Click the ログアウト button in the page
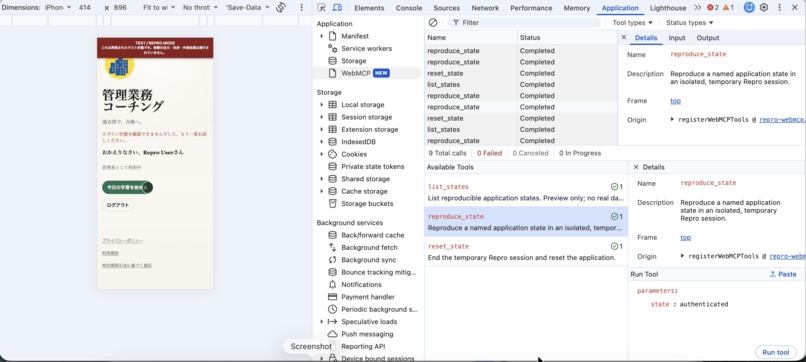 [118, 205]
